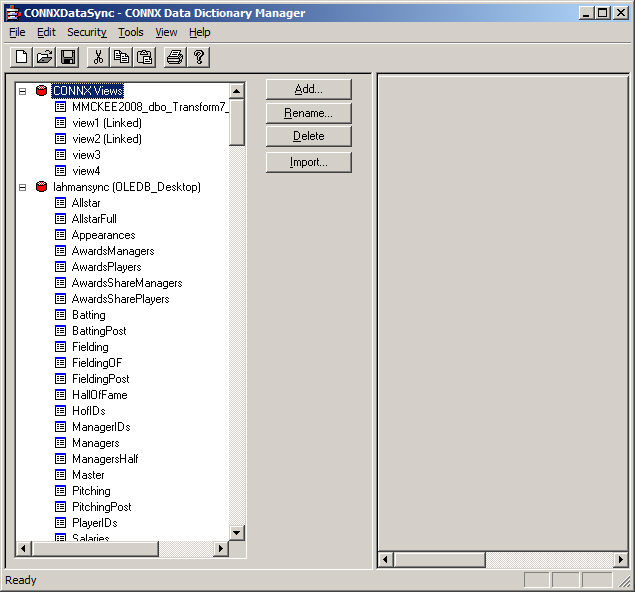635x592 pixels.
Task: Click the red database icon beside CONNX Views
Action: pyautogui.click(x=41, y=91)
